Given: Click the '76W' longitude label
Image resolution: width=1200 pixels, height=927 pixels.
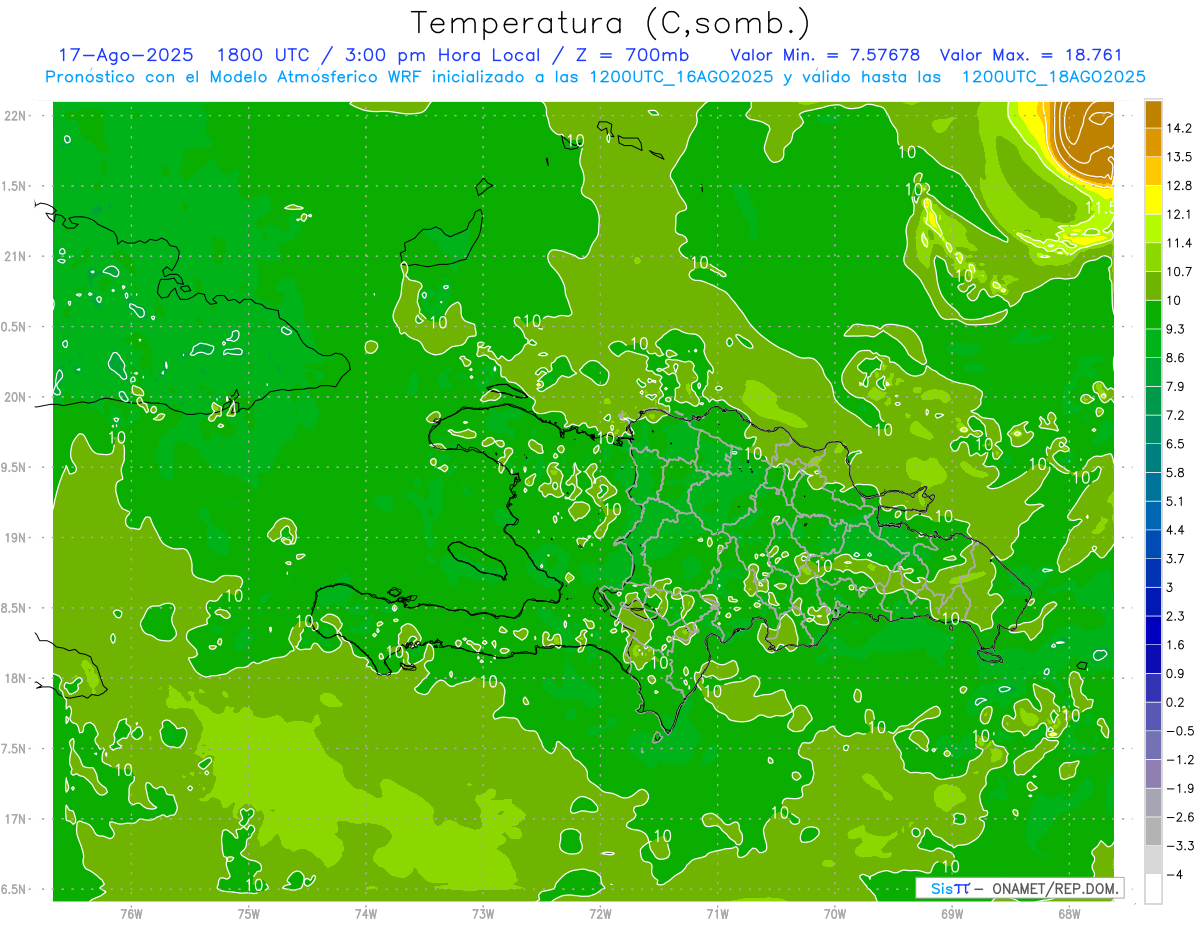Looking at the screenshot, I should point(131,913).
